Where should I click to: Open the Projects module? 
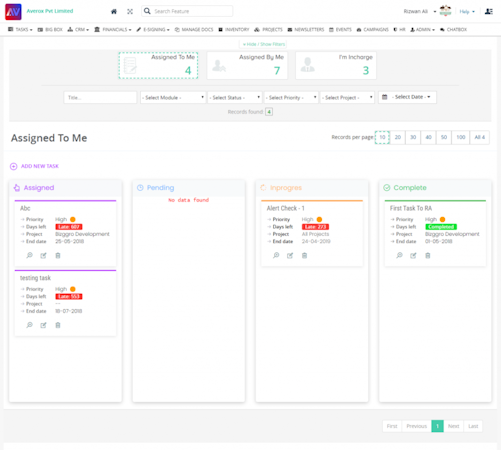point(268,29)
